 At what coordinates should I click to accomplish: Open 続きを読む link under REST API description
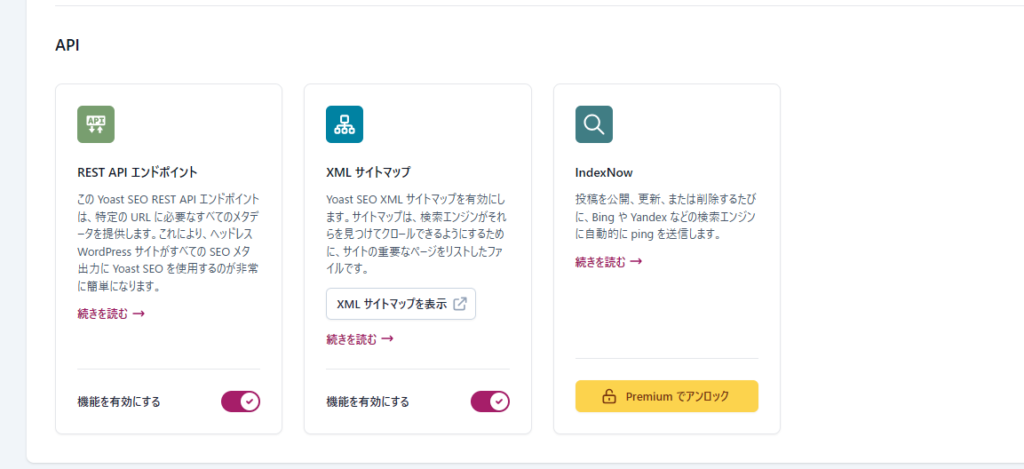click(x=103, y=314)
